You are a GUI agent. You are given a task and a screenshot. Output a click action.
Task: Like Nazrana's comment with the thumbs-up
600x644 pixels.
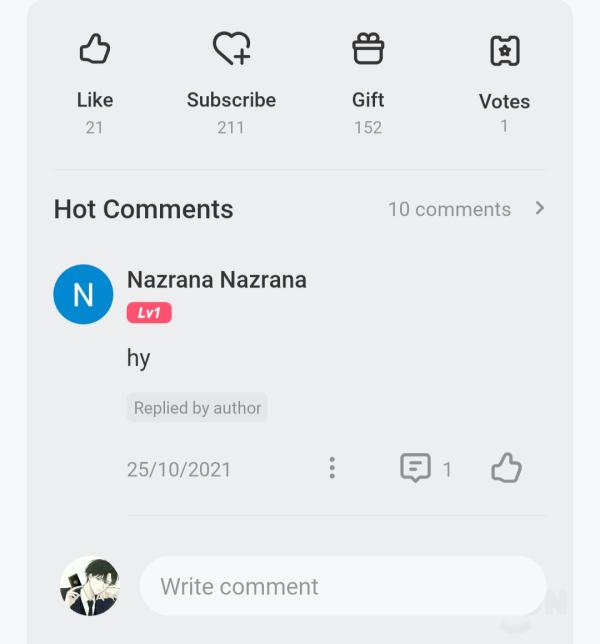pyautogui.click(x=506, y=468)
